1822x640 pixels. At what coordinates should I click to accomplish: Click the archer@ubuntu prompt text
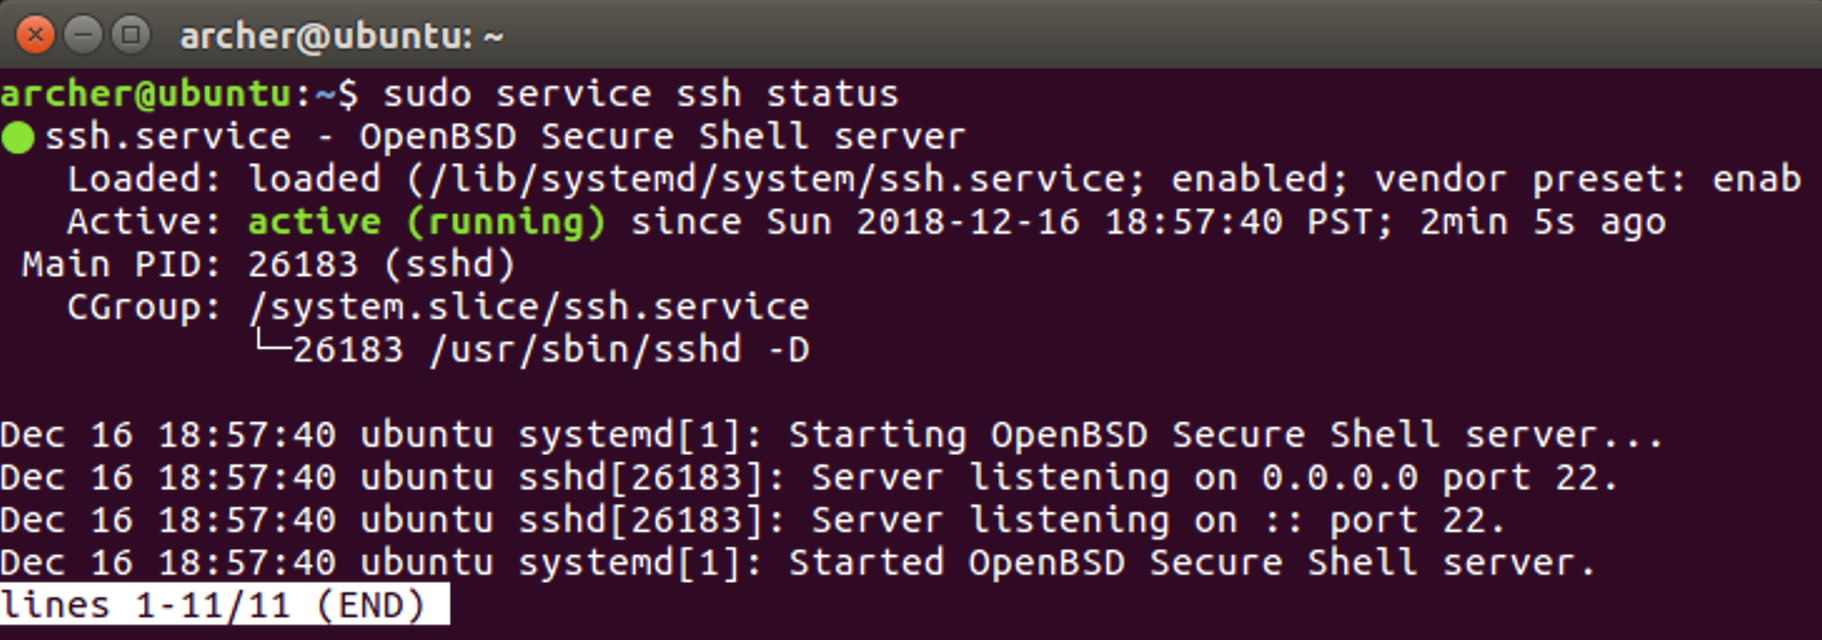pyautogui.click(x=146, y=94)
